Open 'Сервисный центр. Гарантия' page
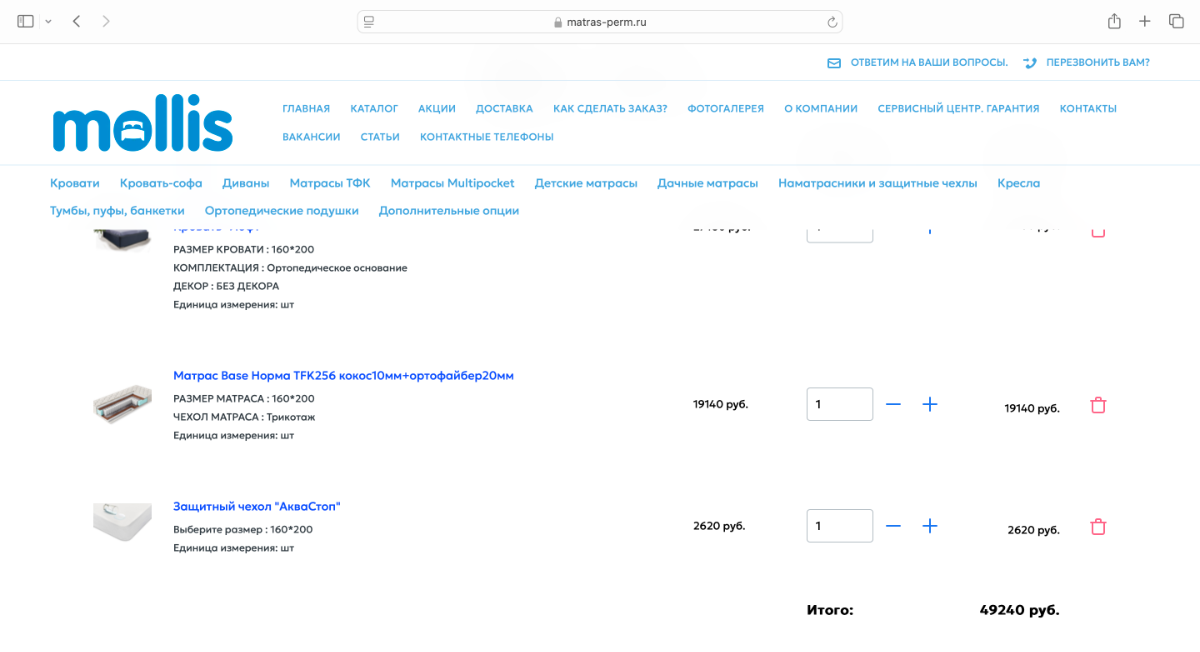1200x652 pixels. point(958,108)
